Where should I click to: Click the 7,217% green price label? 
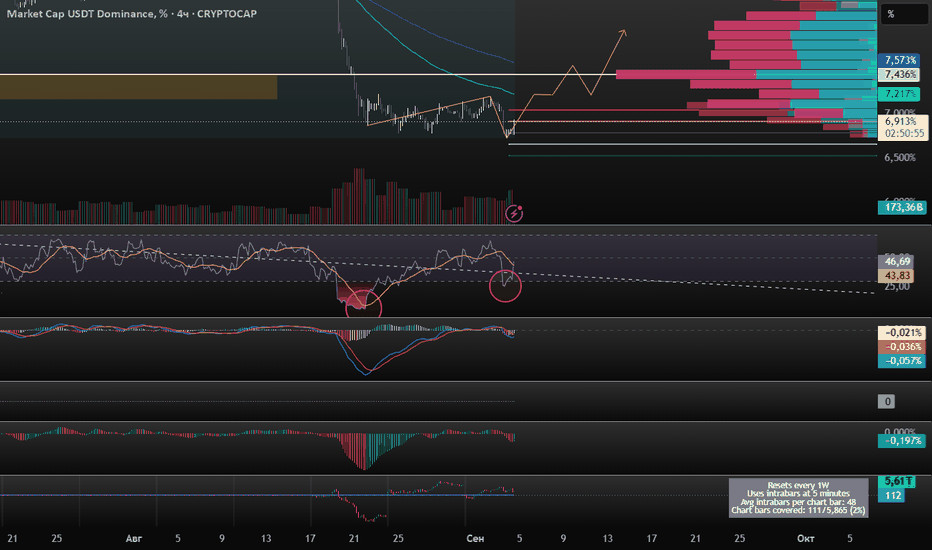tap(899, 94)
